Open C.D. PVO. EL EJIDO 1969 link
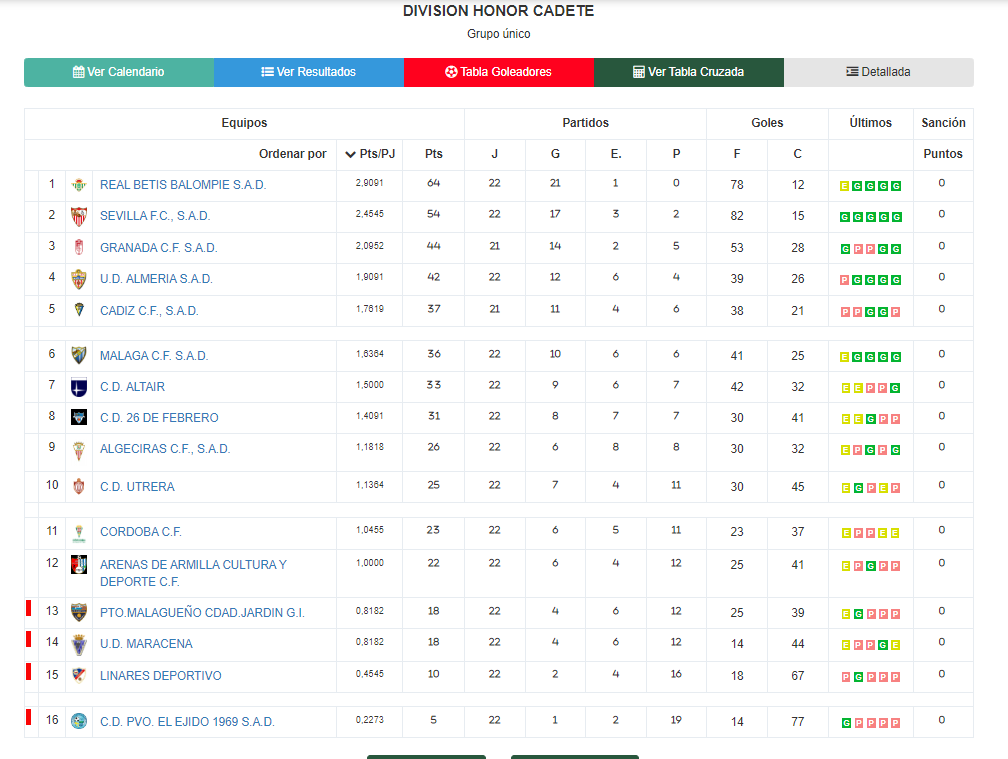 pos(187,722)
